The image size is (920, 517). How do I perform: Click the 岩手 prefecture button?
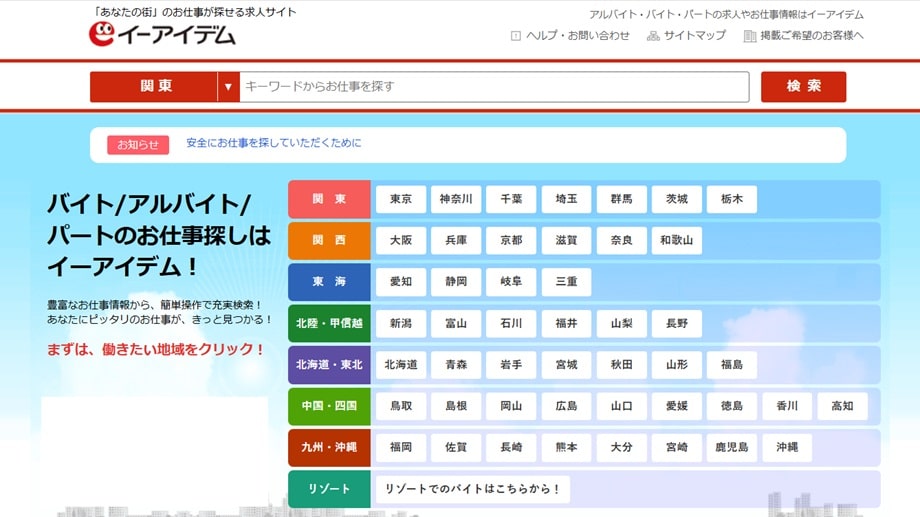pos(511,364)
